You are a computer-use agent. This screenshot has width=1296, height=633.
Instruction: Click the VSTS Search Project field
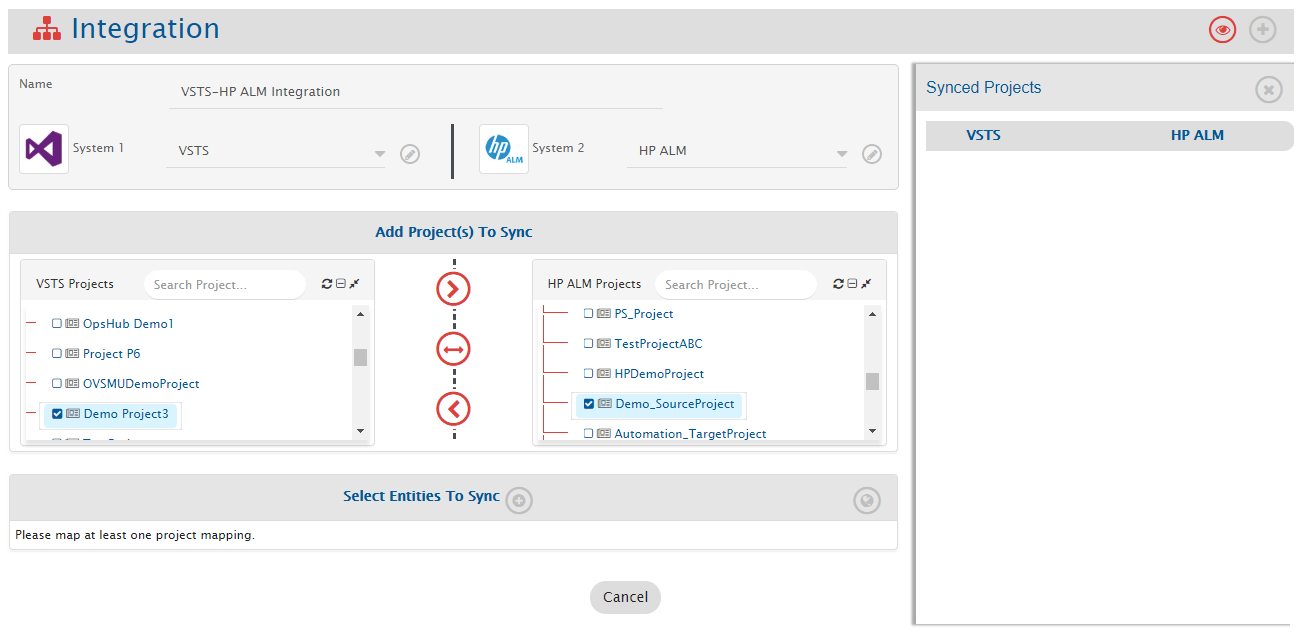[x=224, y=285]
